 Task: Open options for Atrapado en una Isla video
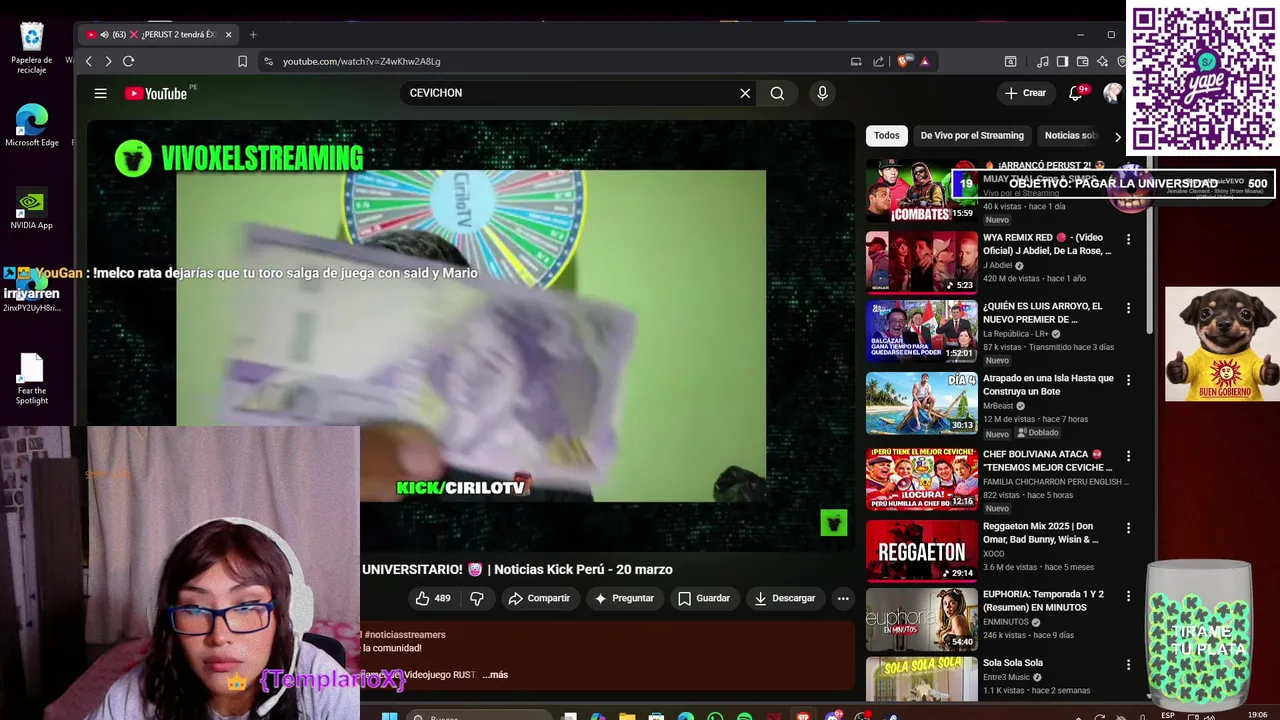coord(1128,380)
